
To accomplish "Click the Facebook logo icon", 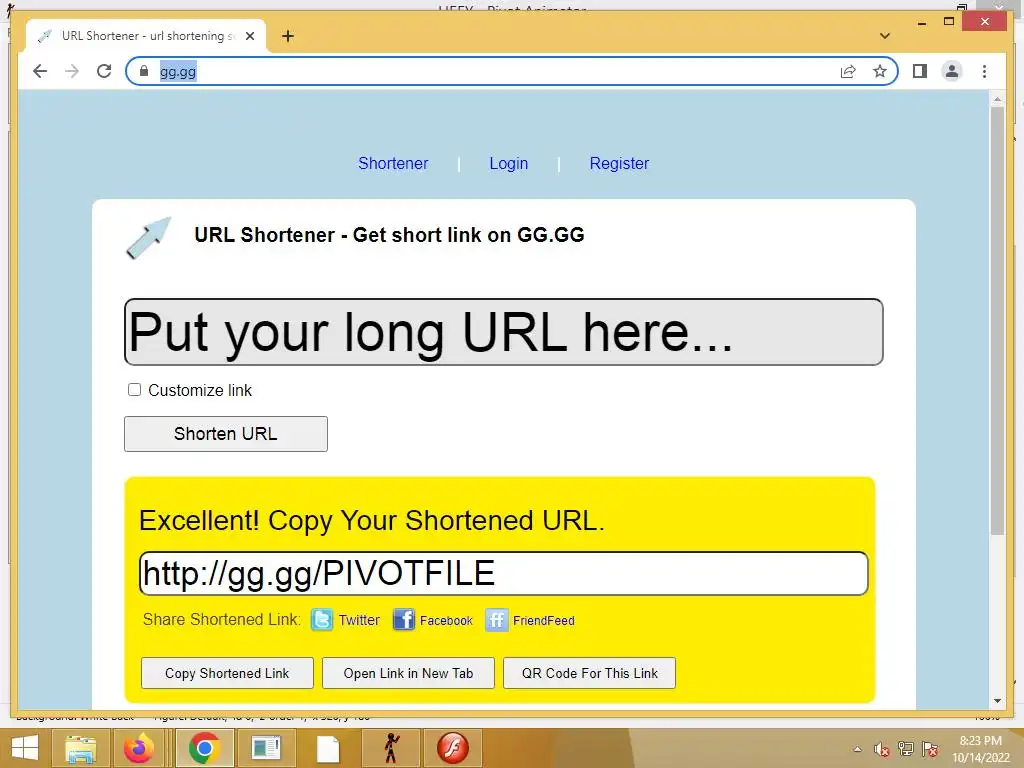I will click(x=404, y=619).
